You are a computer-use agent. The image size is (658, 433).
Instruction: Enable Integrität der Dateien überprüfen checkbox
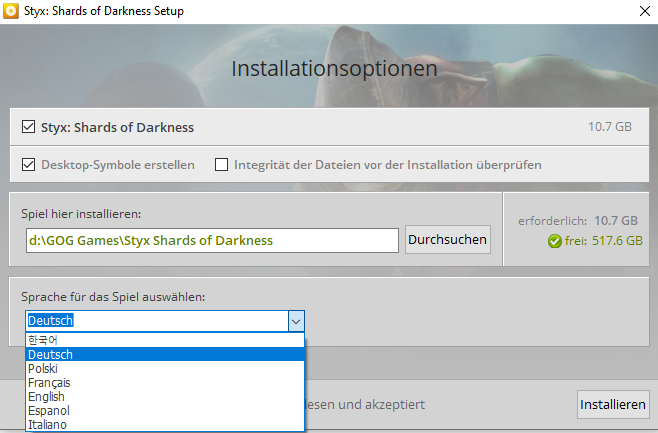tap(222, 164)
